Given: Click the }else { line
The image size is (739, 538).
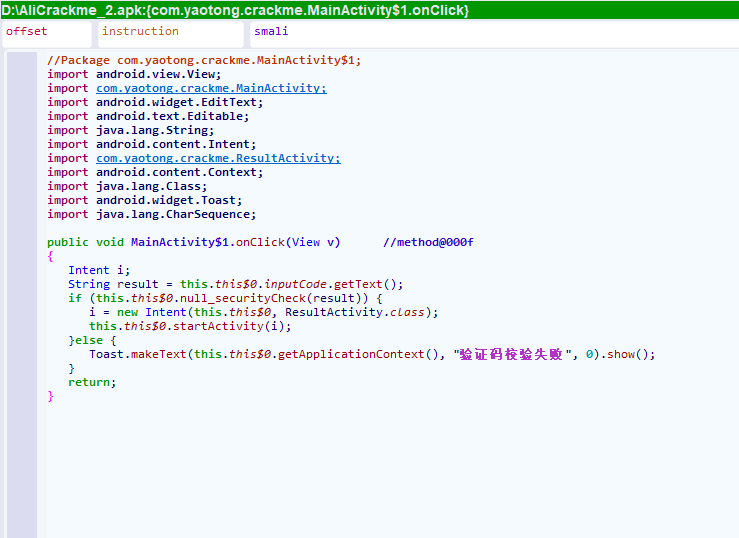Looking at the screenshot, I should [x=92, y=340].
